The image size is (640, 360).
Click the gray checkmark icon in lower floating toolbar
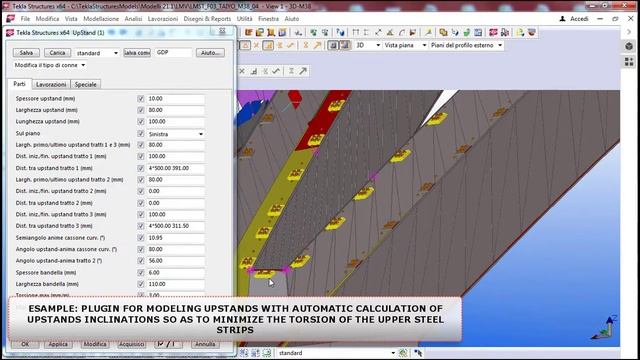[x=276, y=71]
